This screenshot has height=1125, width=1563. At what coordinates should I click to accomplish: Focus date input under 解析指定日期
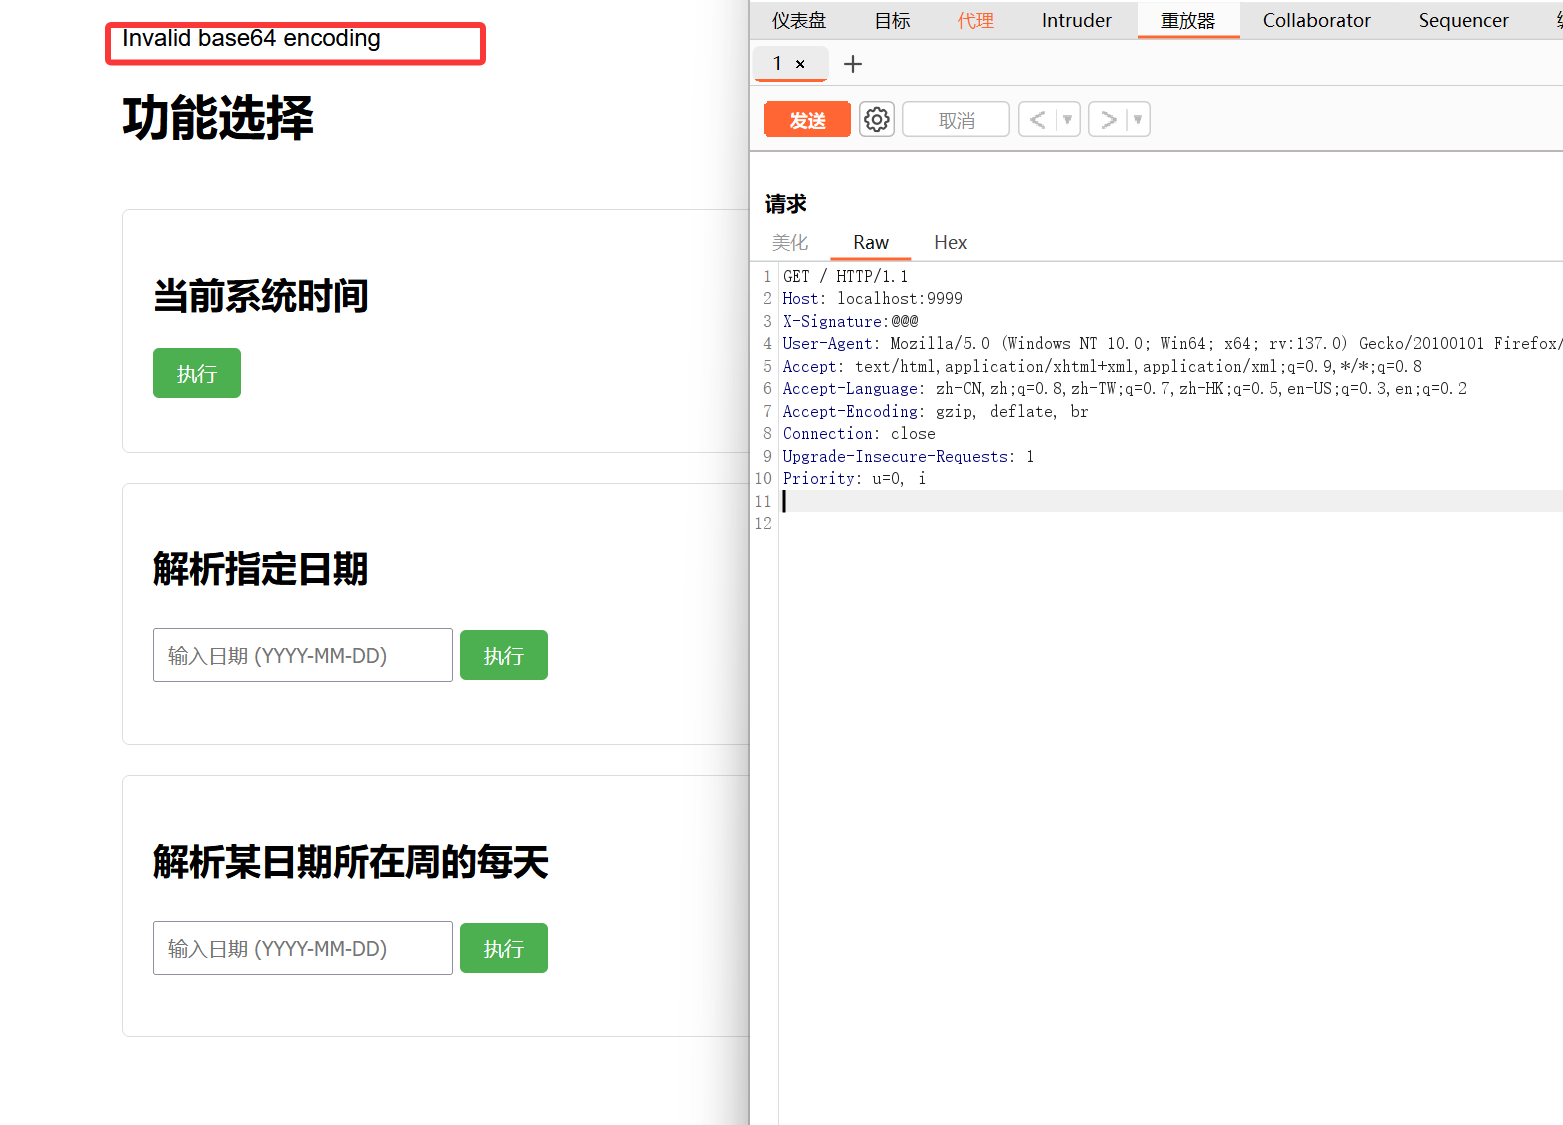[302, 655]
